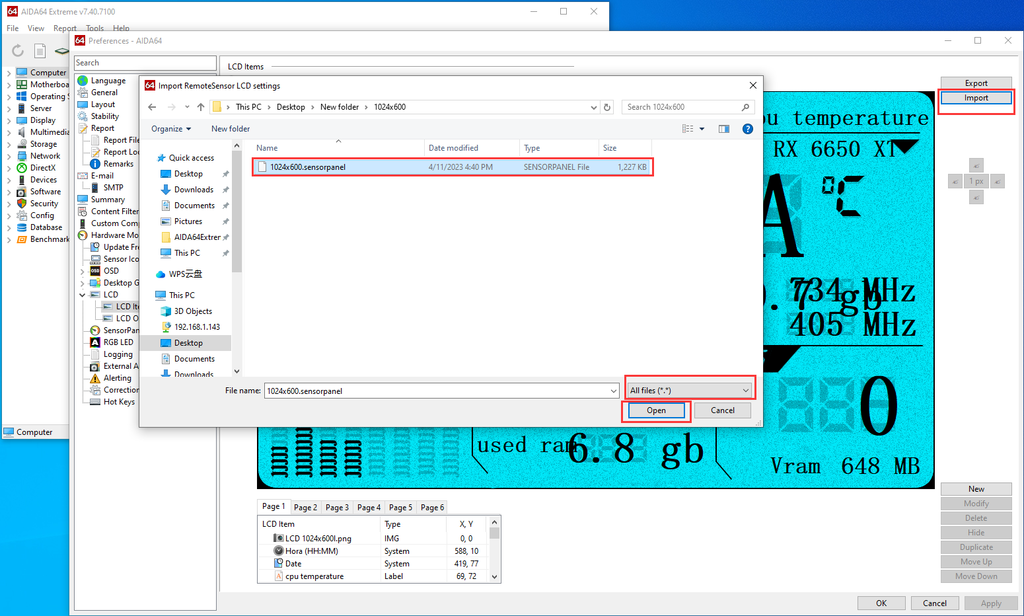Screen dimensions: 1024x616
Task: Click the Open button
Action: [x=656, y=410]
